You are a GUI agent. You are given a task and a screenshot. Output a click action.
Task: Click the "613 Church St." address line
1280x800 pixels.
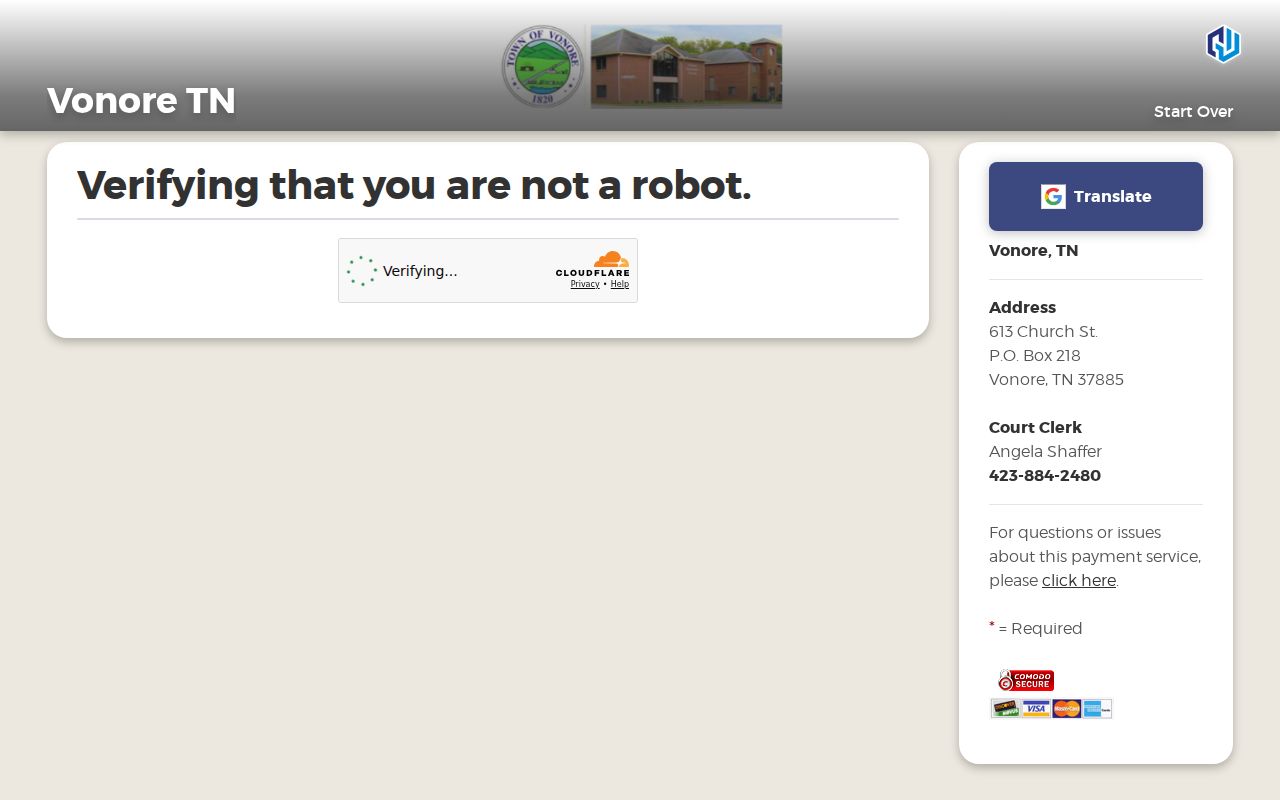point(1043,332)
